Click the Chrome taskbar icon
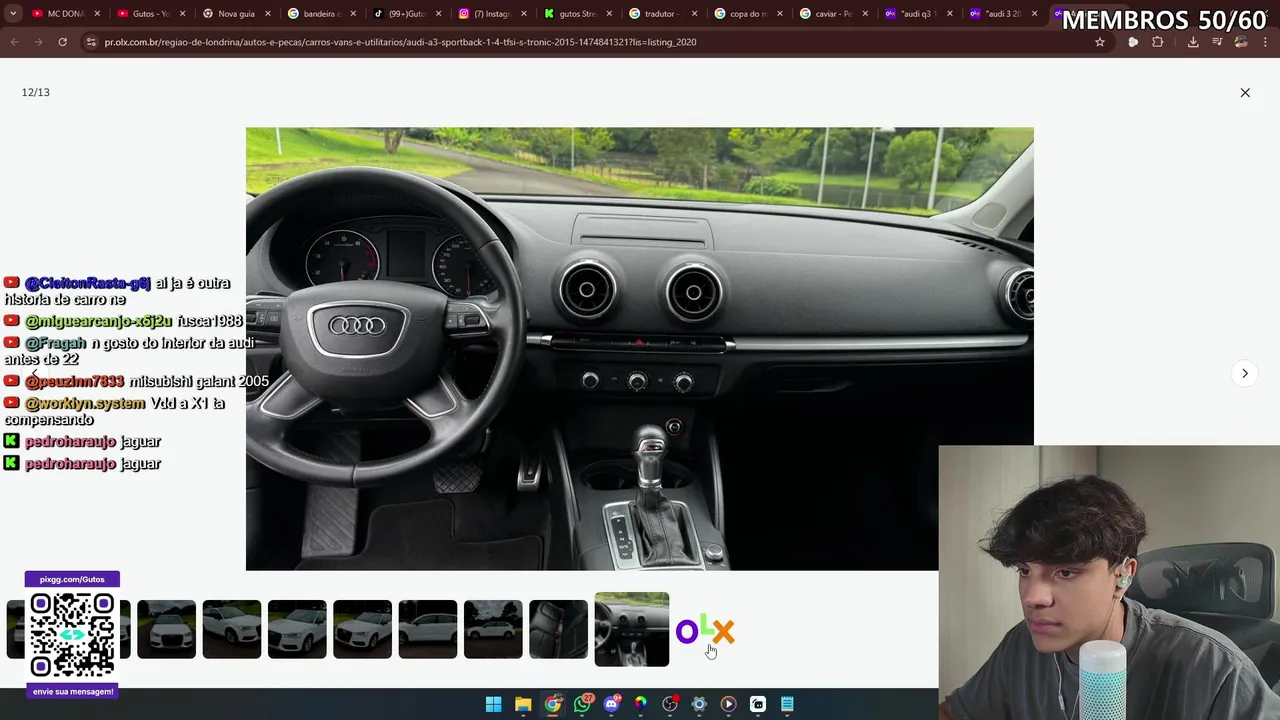 click(x=553, y=704)
